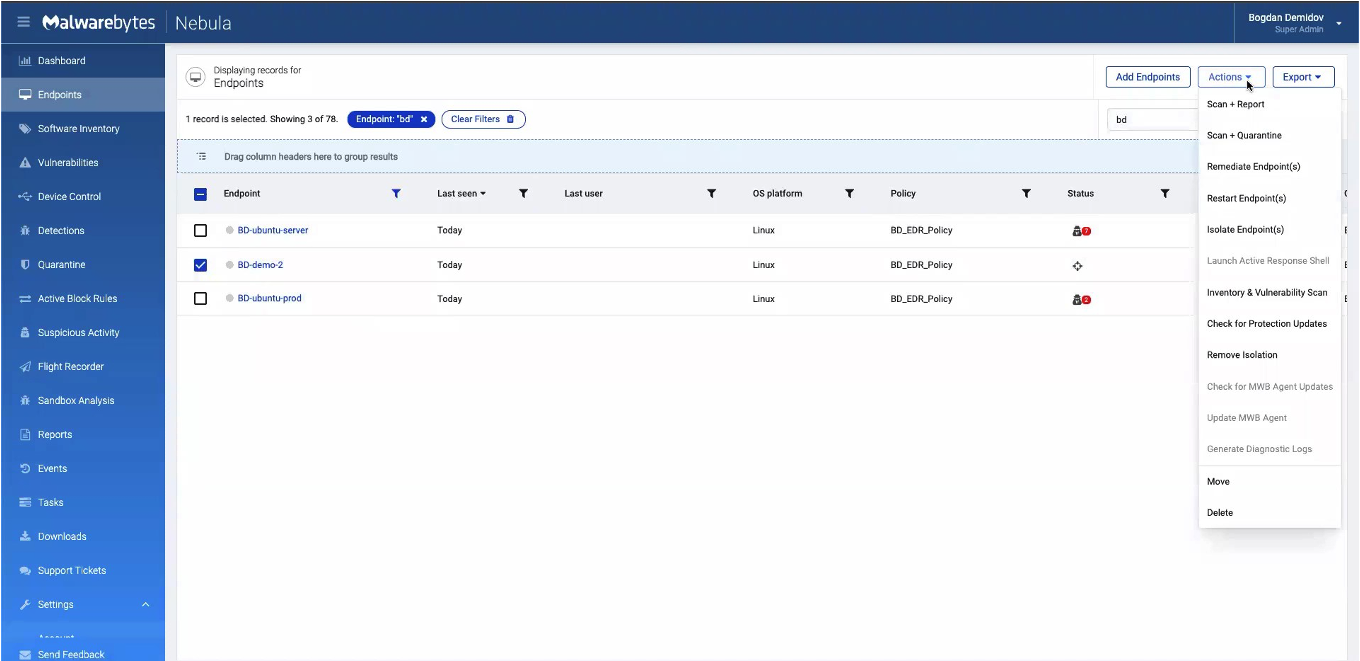
Task: Choose Isolate Endpoint(s)
Action: 1245,230
